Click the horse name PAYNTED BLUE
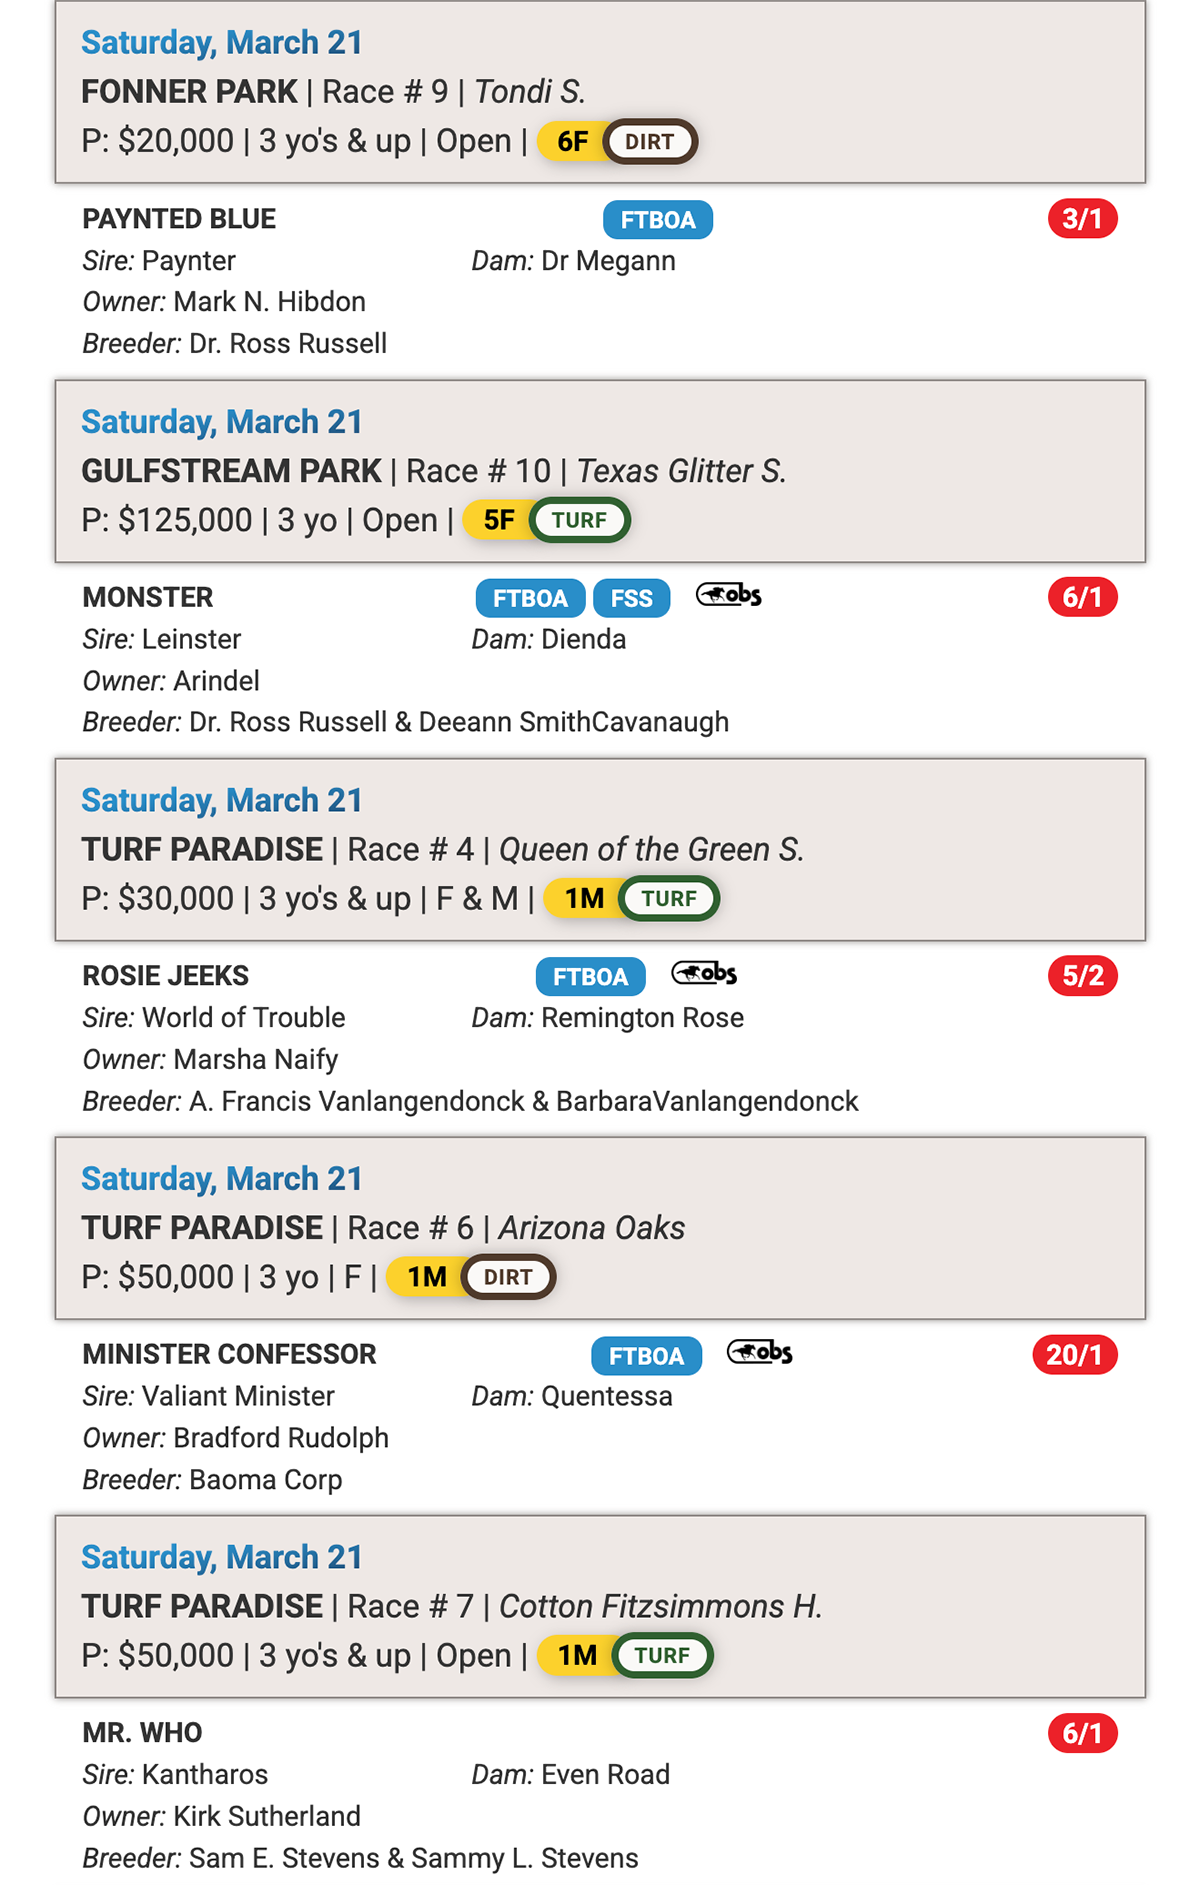The width and height of the screenshot is (1200, 1885). point(179,219)
